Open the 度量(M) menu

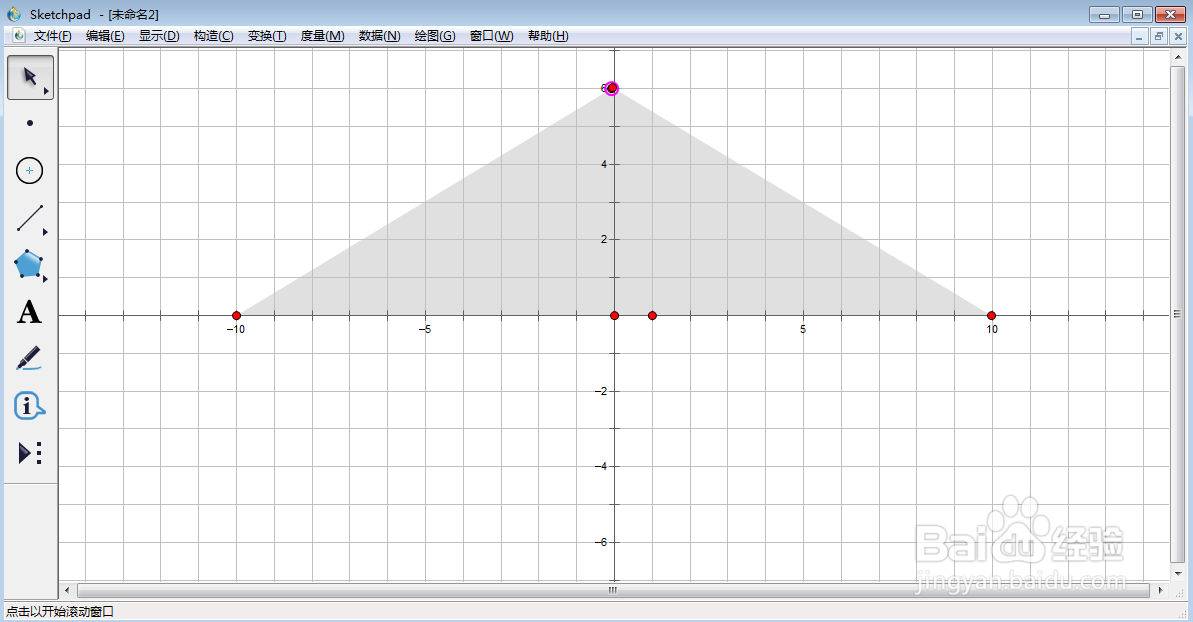click(323, 36)
